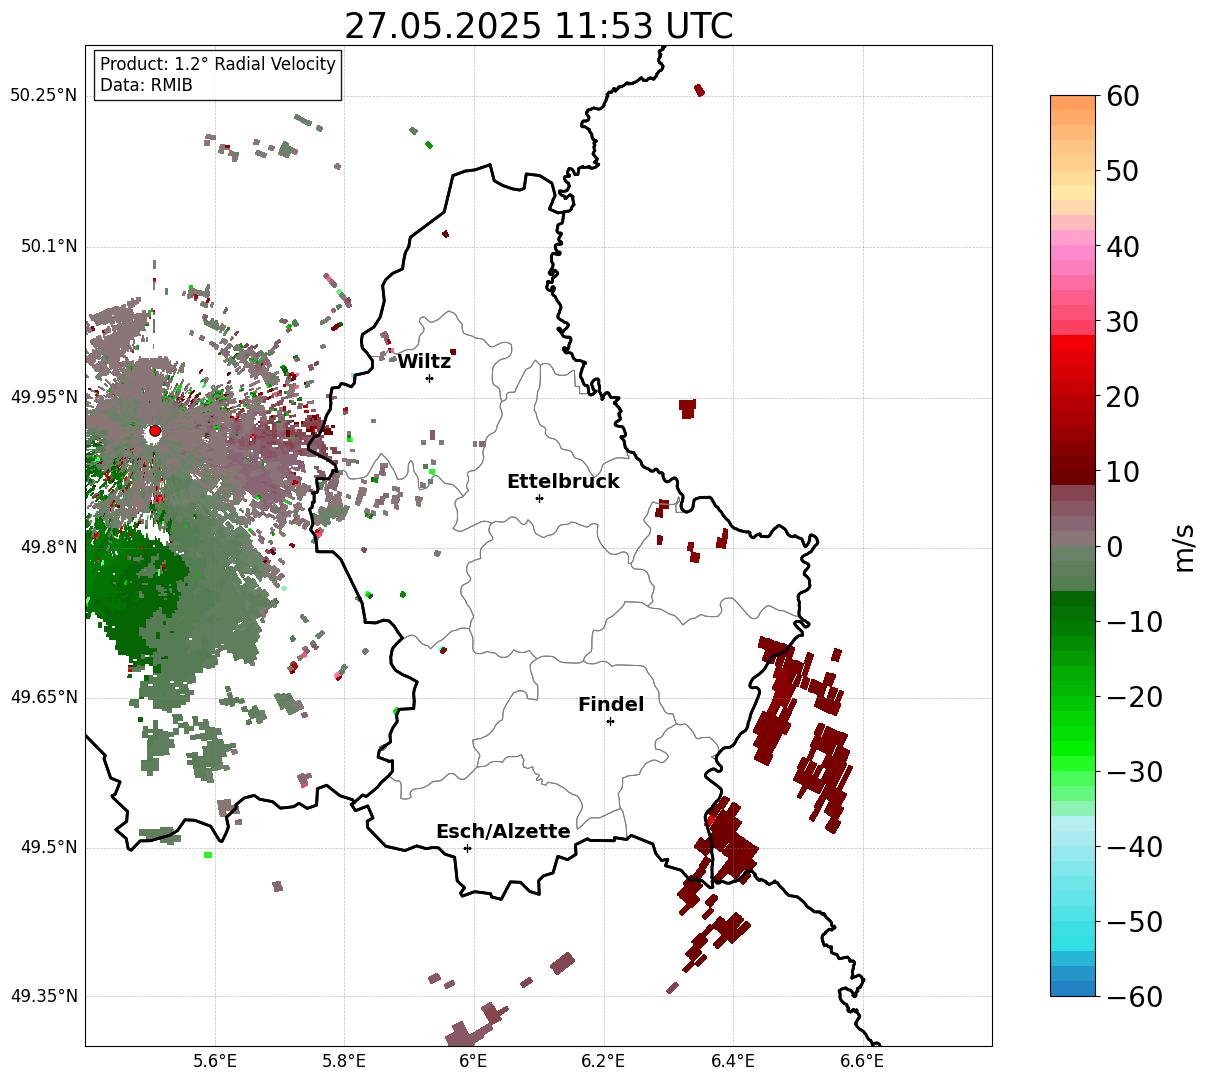Click the 6.4°E longitude label
The image size is (1207, 1081).
tap(733, 1061)
